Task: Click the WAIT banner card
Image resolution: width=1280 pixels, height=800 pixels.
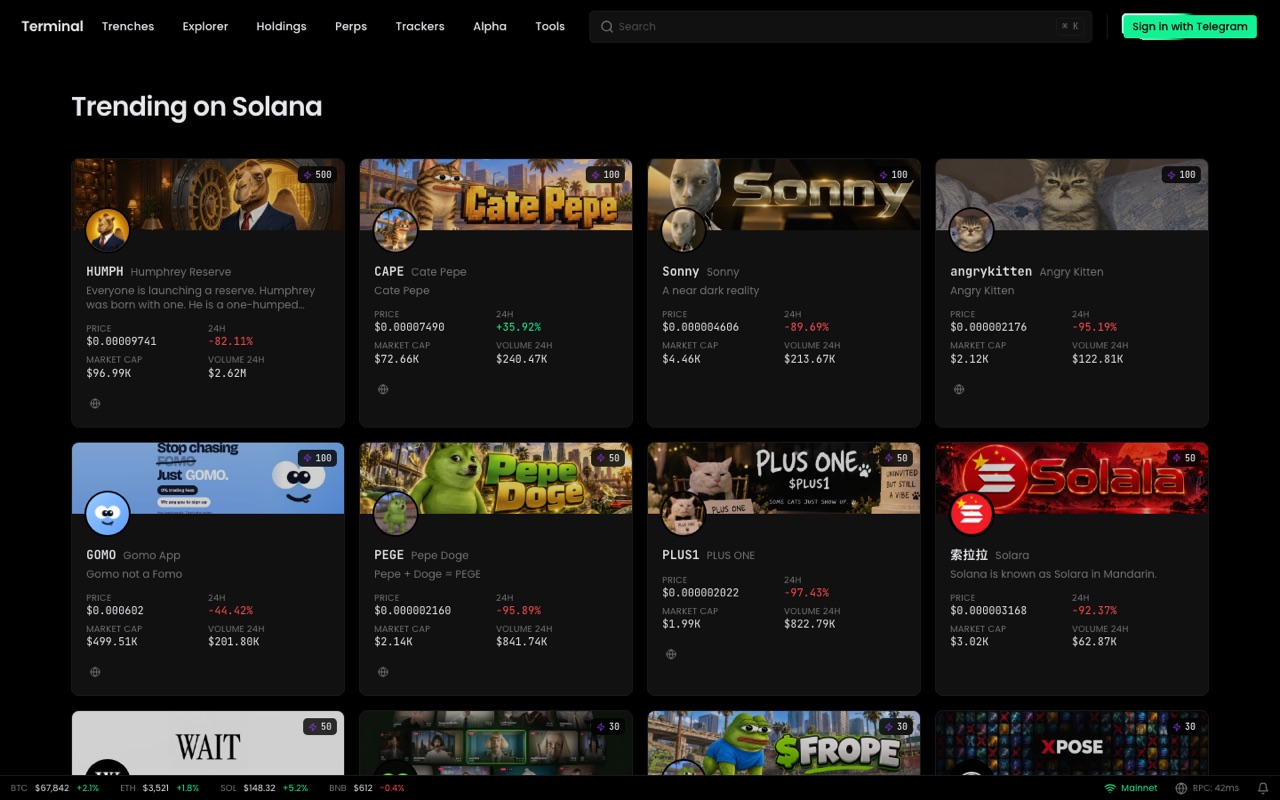Action: (208, 743)
